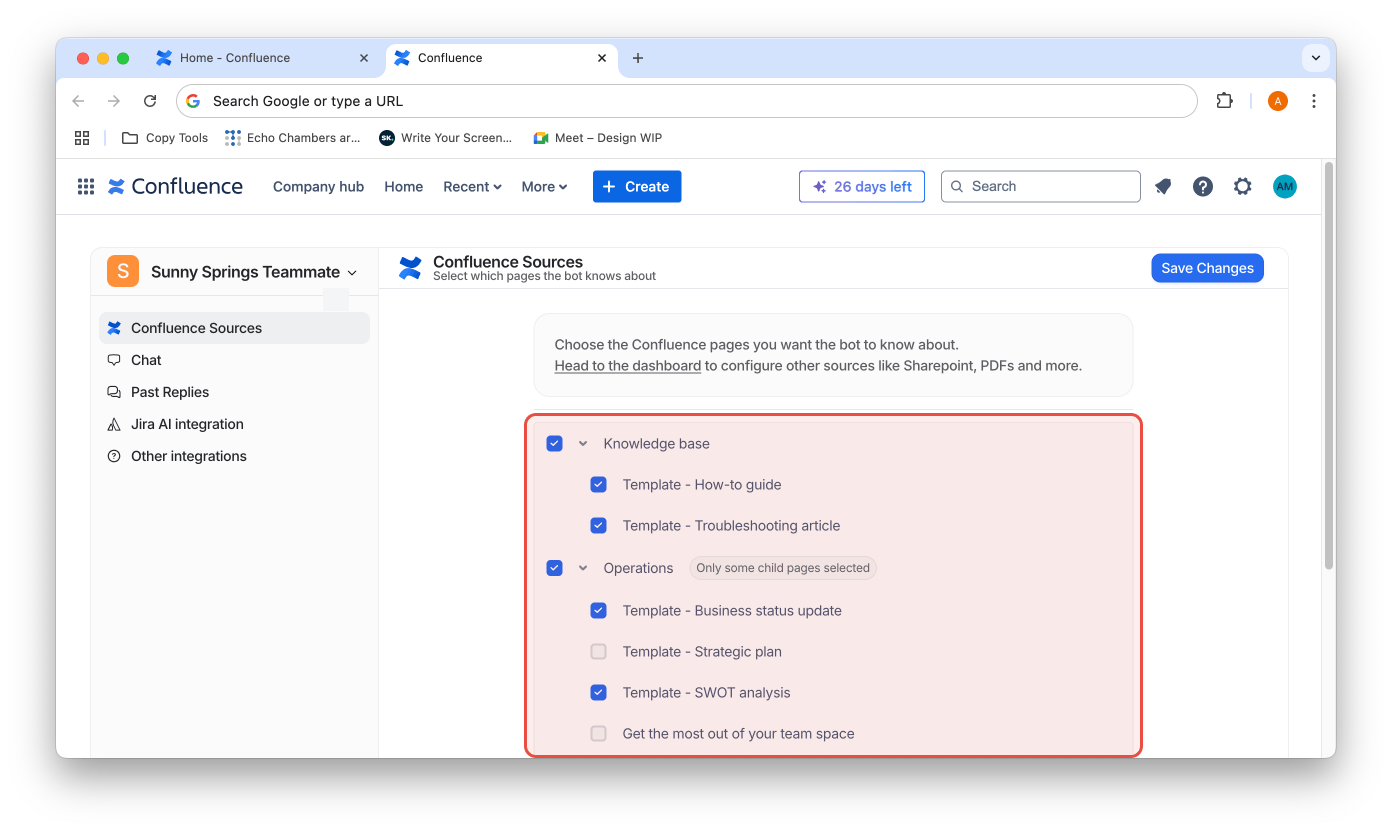The width and height of the screenshot is (1392, 832).
Task: Close the Home - Confluence tab
Action: (364, 58)
